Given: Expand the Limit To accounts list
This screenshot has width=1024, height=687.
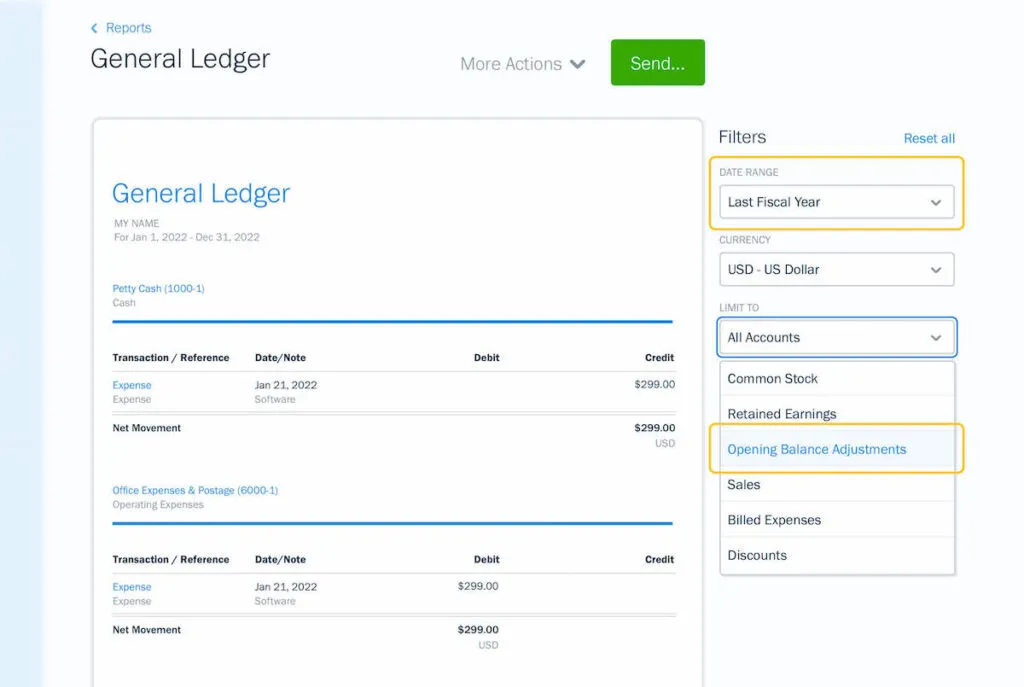Looking at the screenshot, I should [836, 337].
